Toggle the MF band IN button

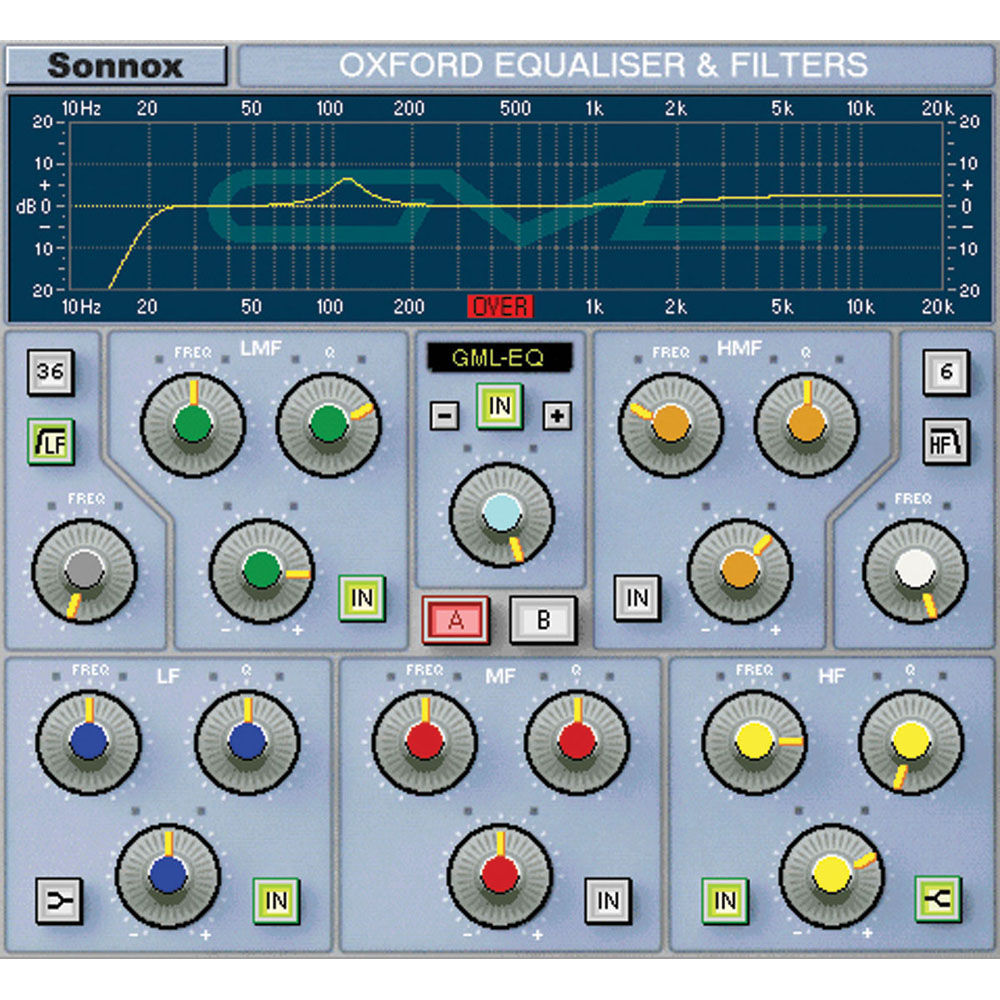point(608,901)
